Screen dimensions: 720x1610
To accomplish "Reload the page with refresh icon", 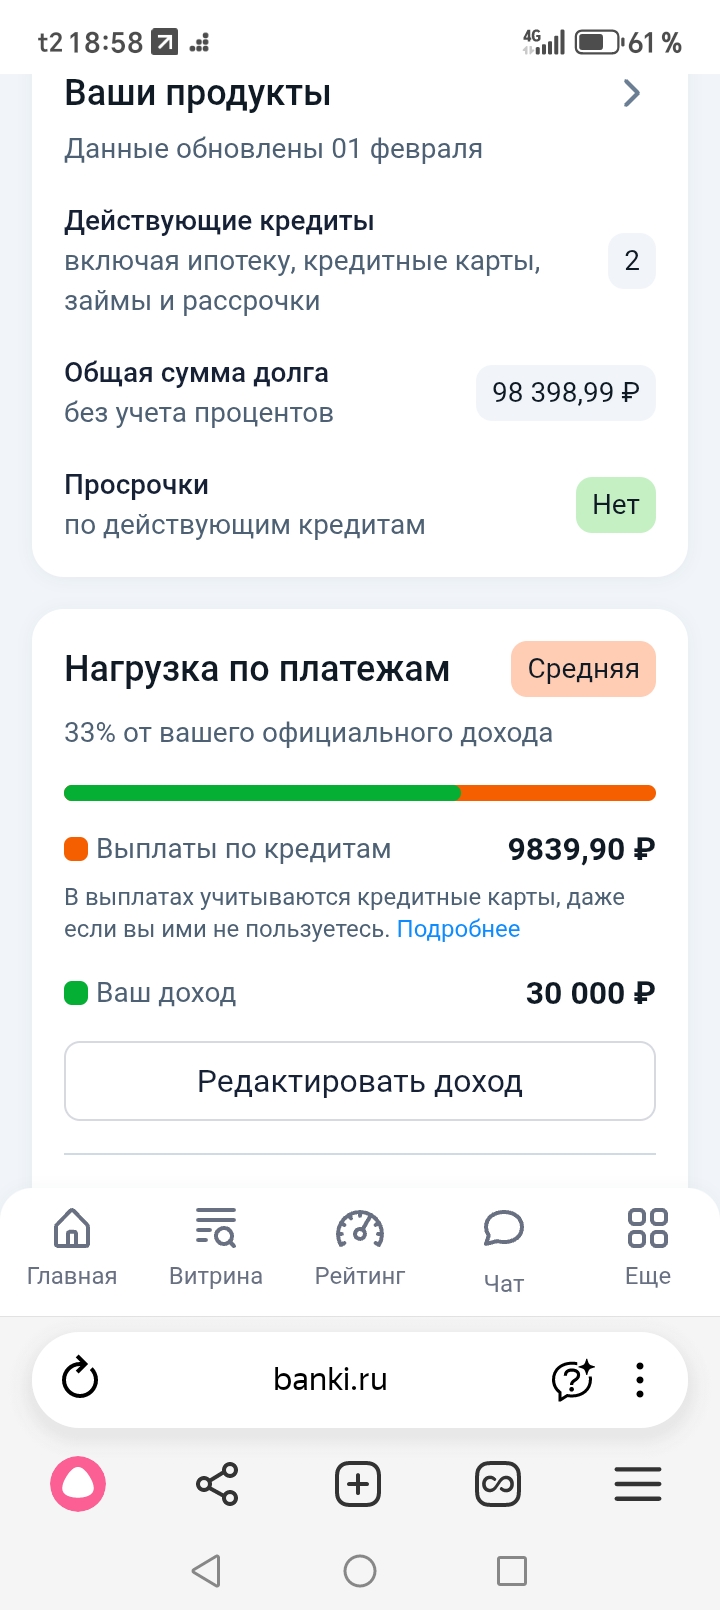I will coord(80,1380).
